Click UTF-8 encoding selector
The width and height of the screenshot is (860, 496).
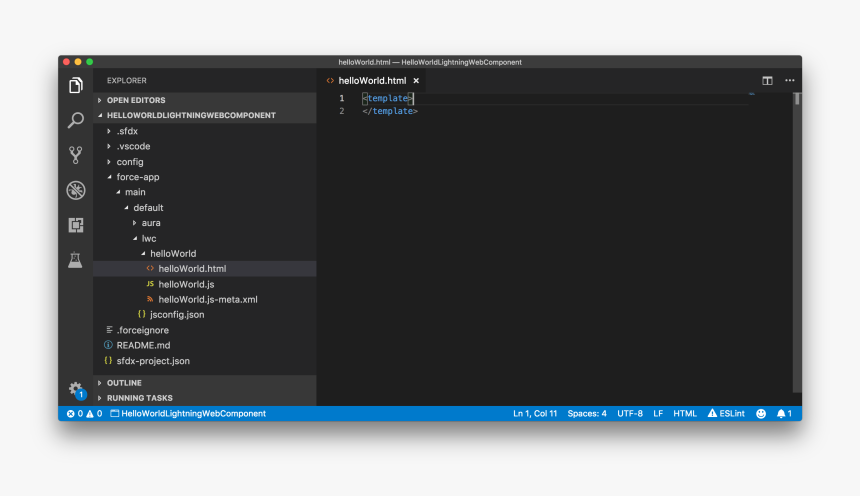click(630, 414)
